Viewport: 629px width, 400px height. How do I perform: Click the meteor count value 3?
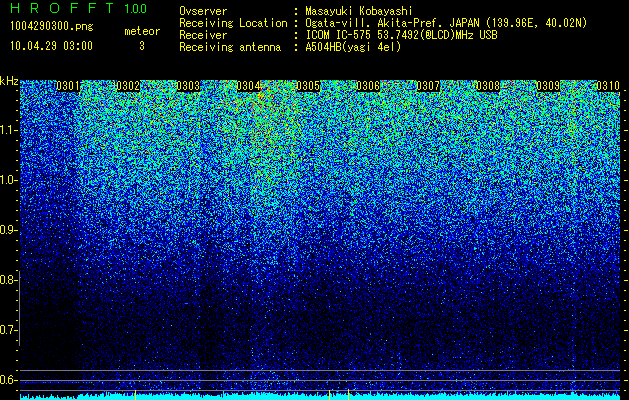(x=142, y=46)
